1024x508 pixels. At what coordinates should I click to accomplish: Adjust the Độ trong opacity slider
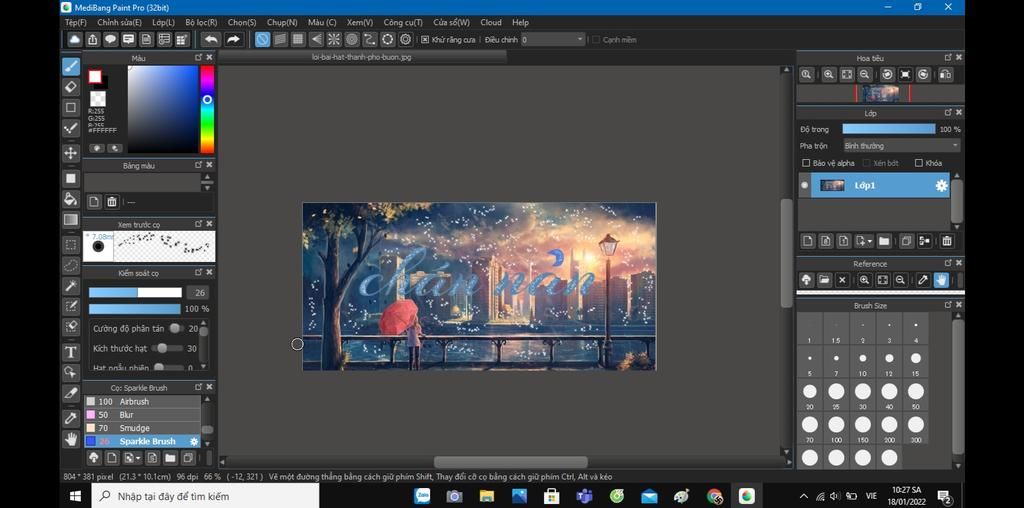coord(889,129)
